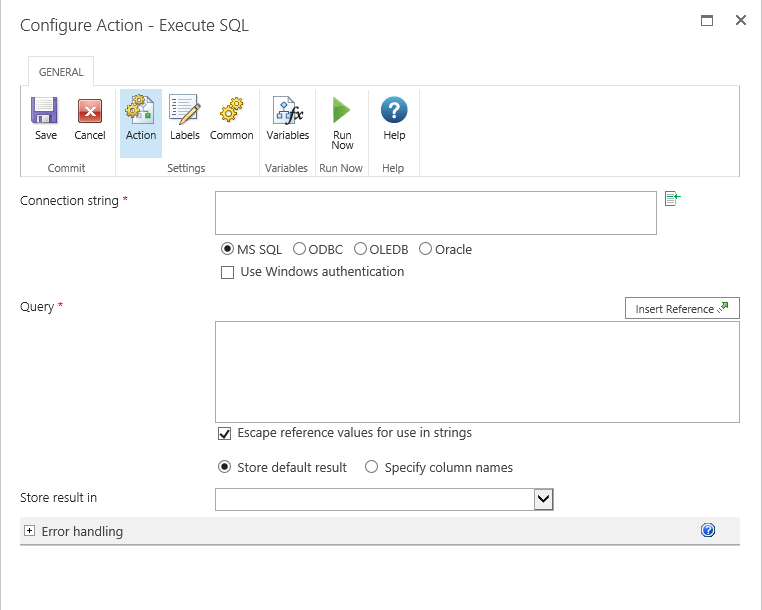The width and height of the screenshot is (762, 610).
Task: Click the Error handling section label
Action: click(x=82, y=531)
